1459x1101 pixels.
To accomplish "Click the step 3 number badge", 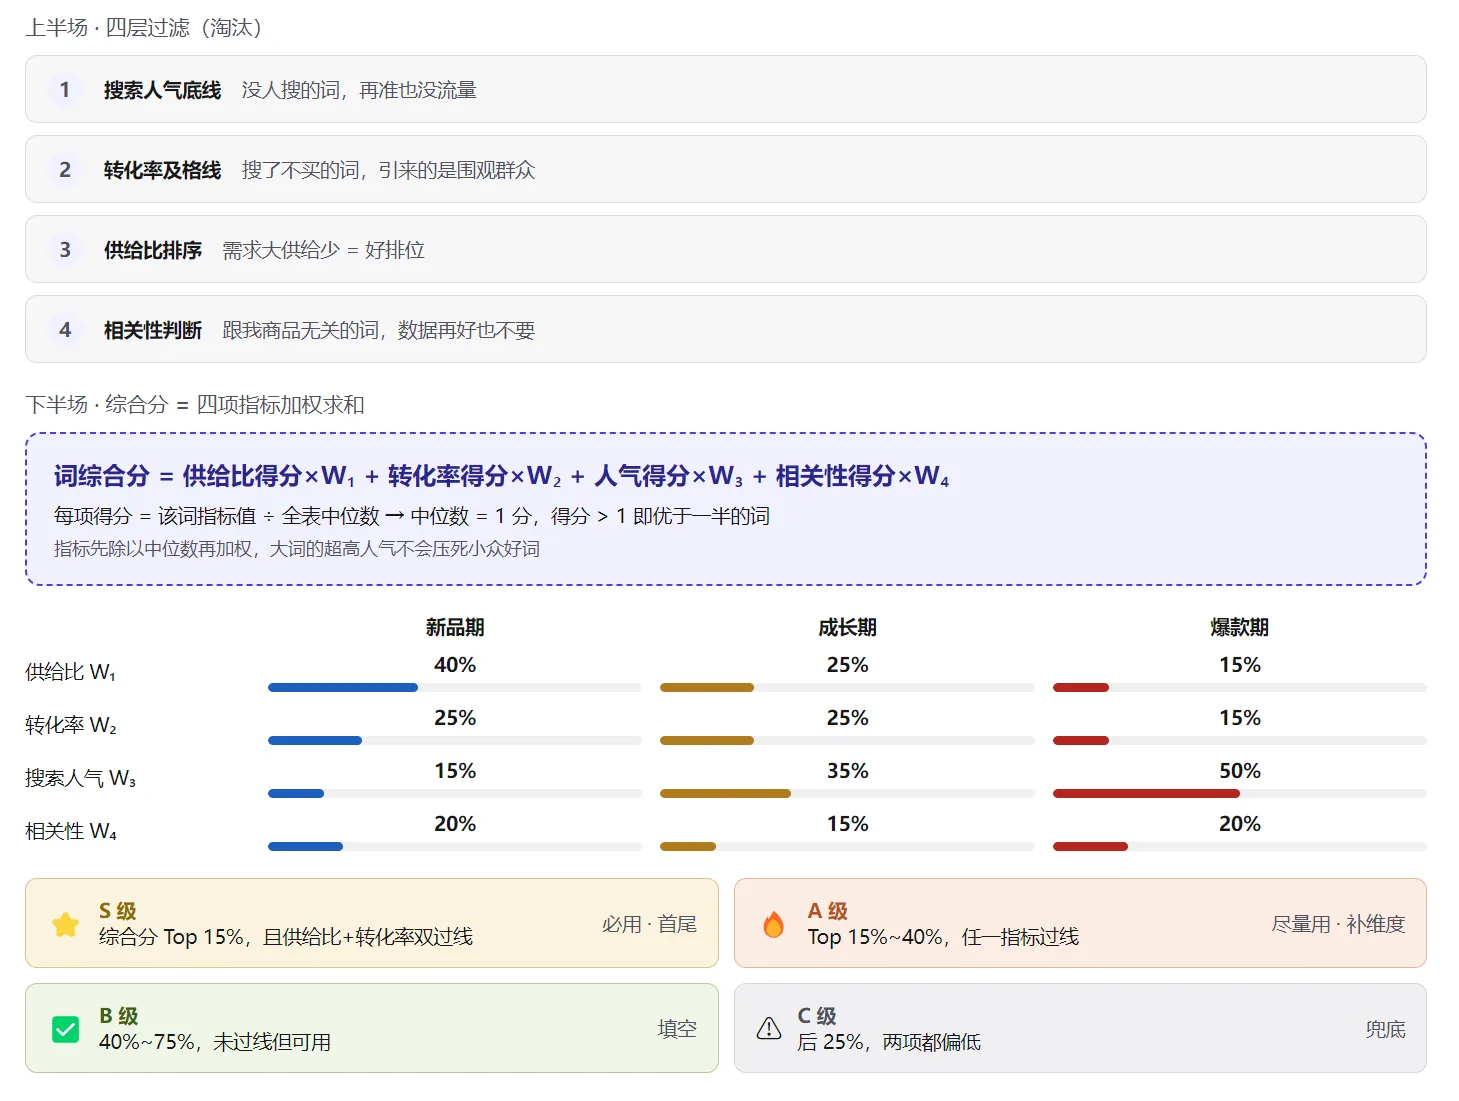I will click(65, 250).
